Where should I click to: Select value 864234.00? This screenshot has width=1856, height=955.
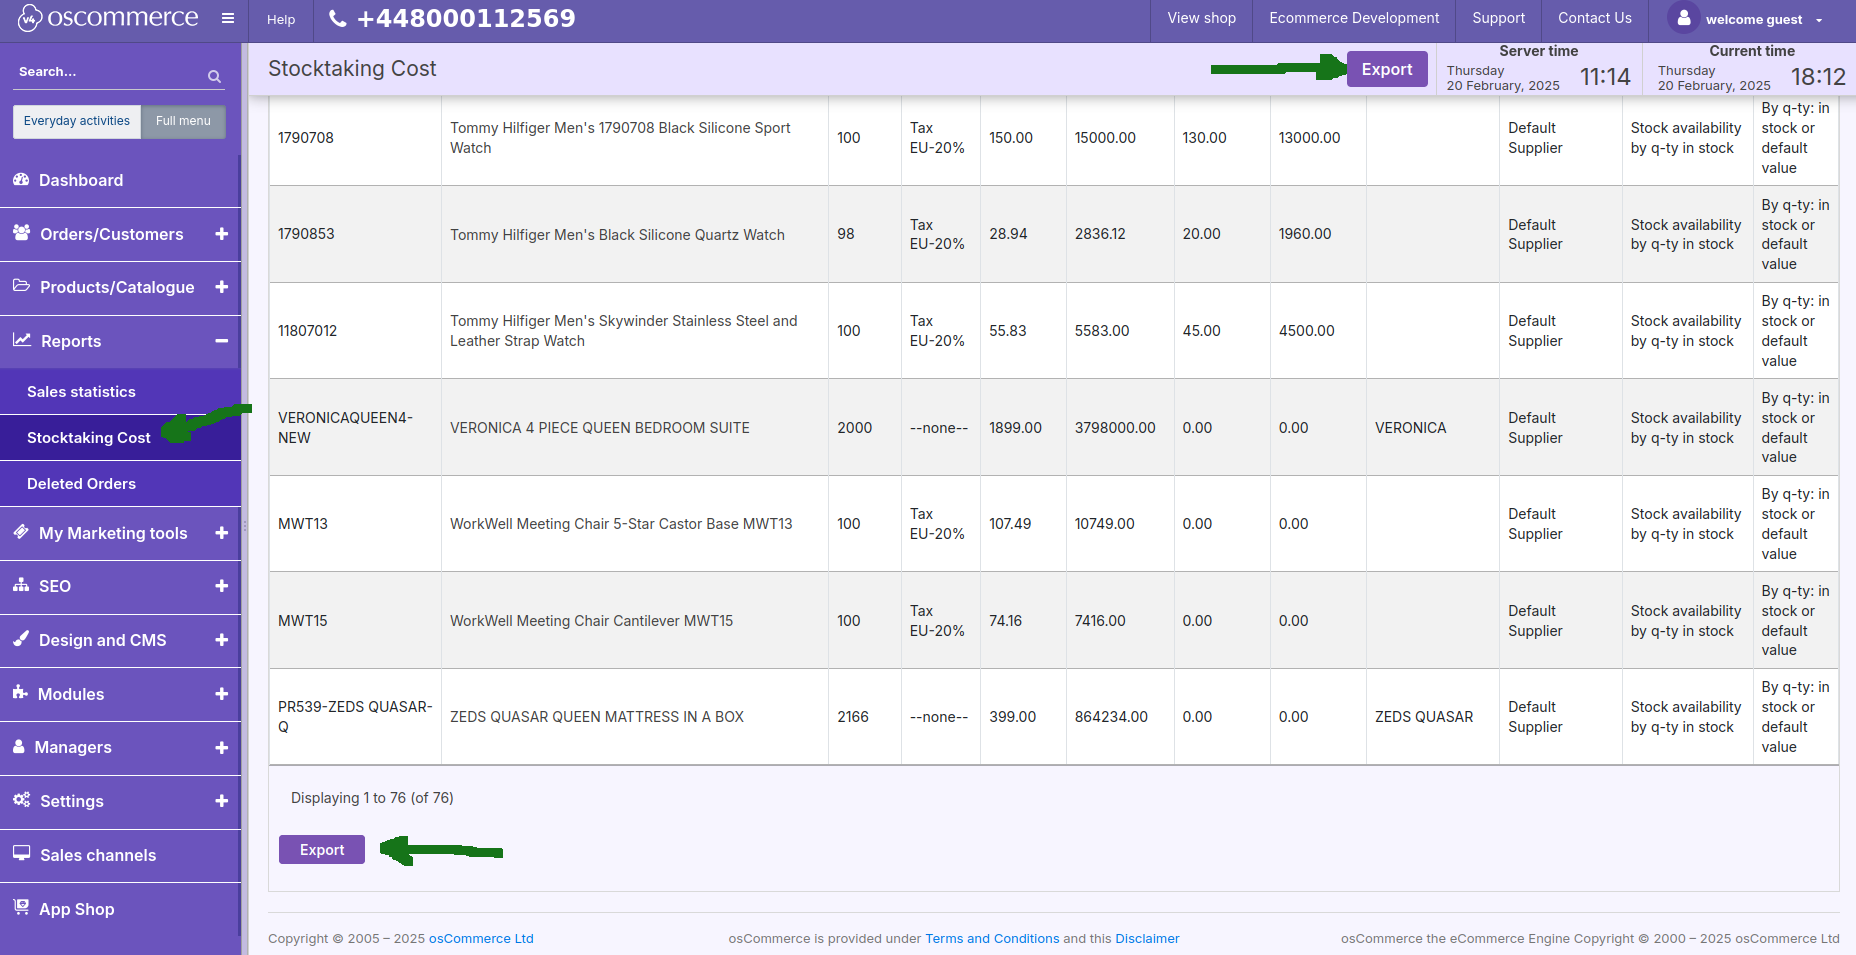pyautogui.click(x=1111, y=717)
